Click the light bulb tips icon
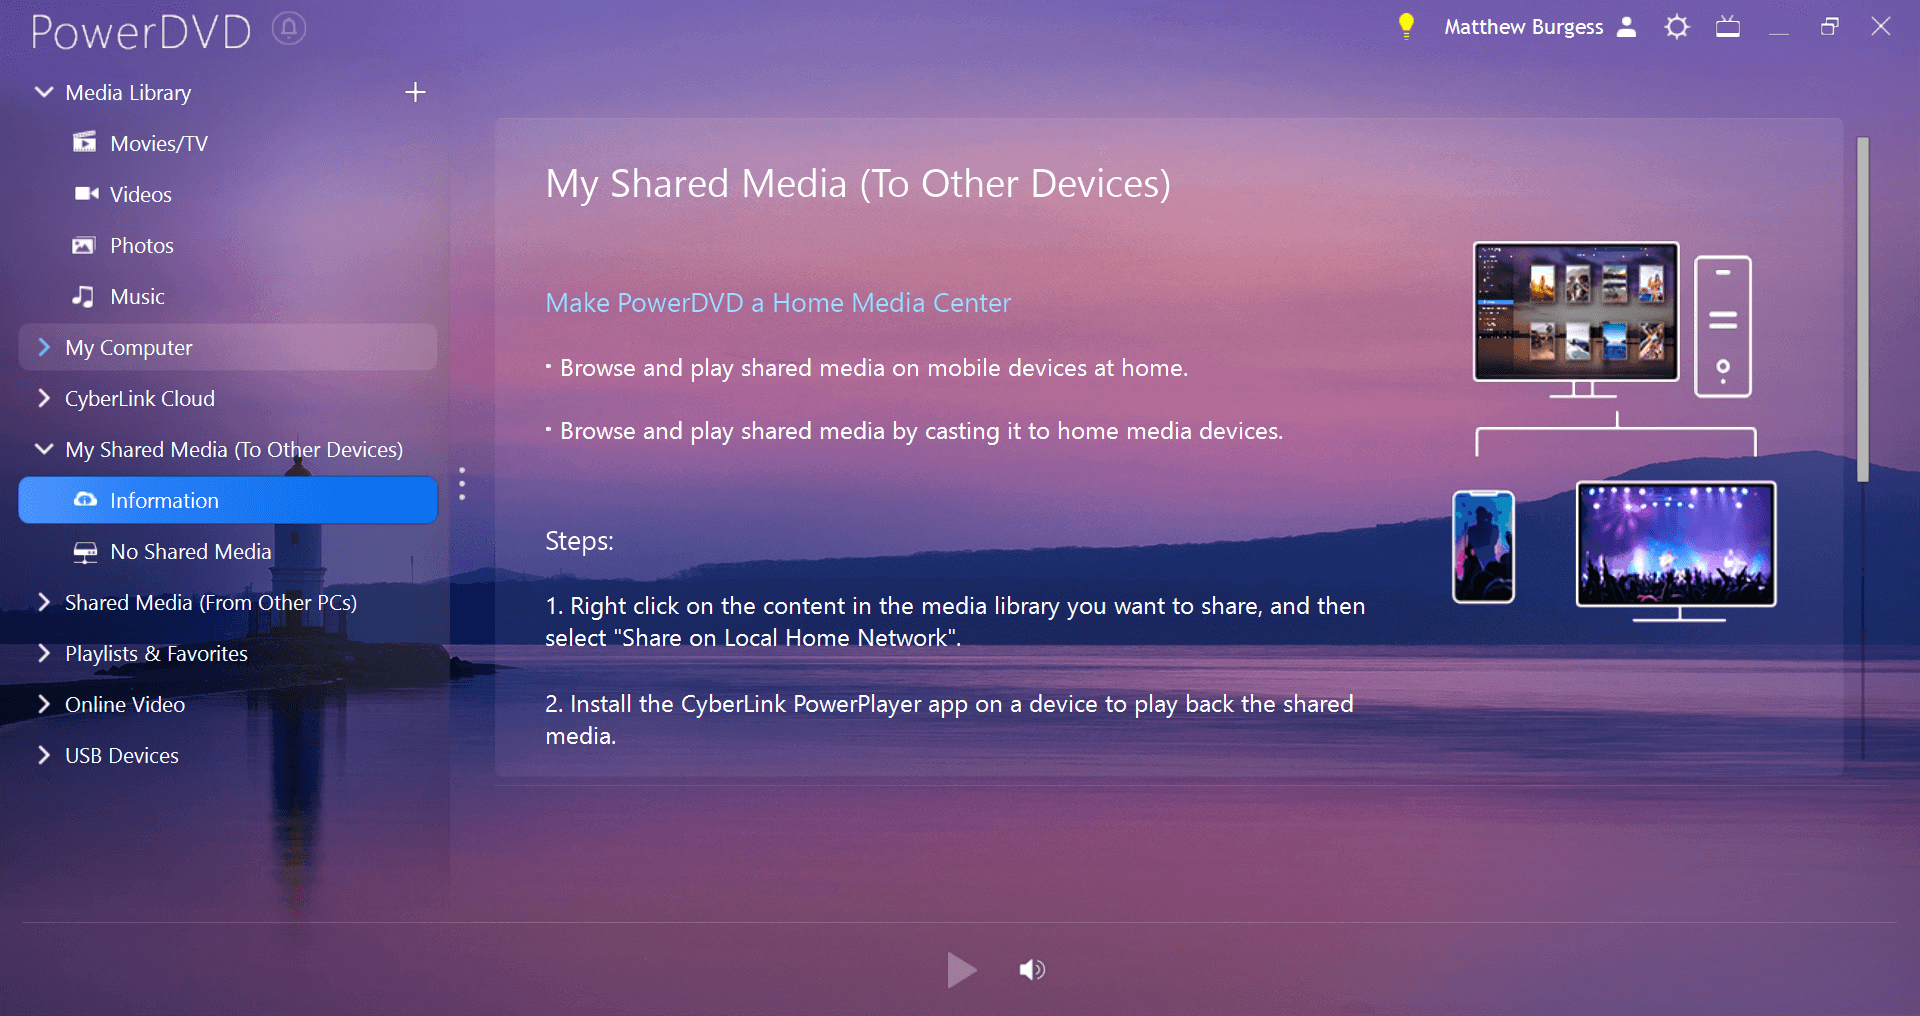 (1406, 26)
